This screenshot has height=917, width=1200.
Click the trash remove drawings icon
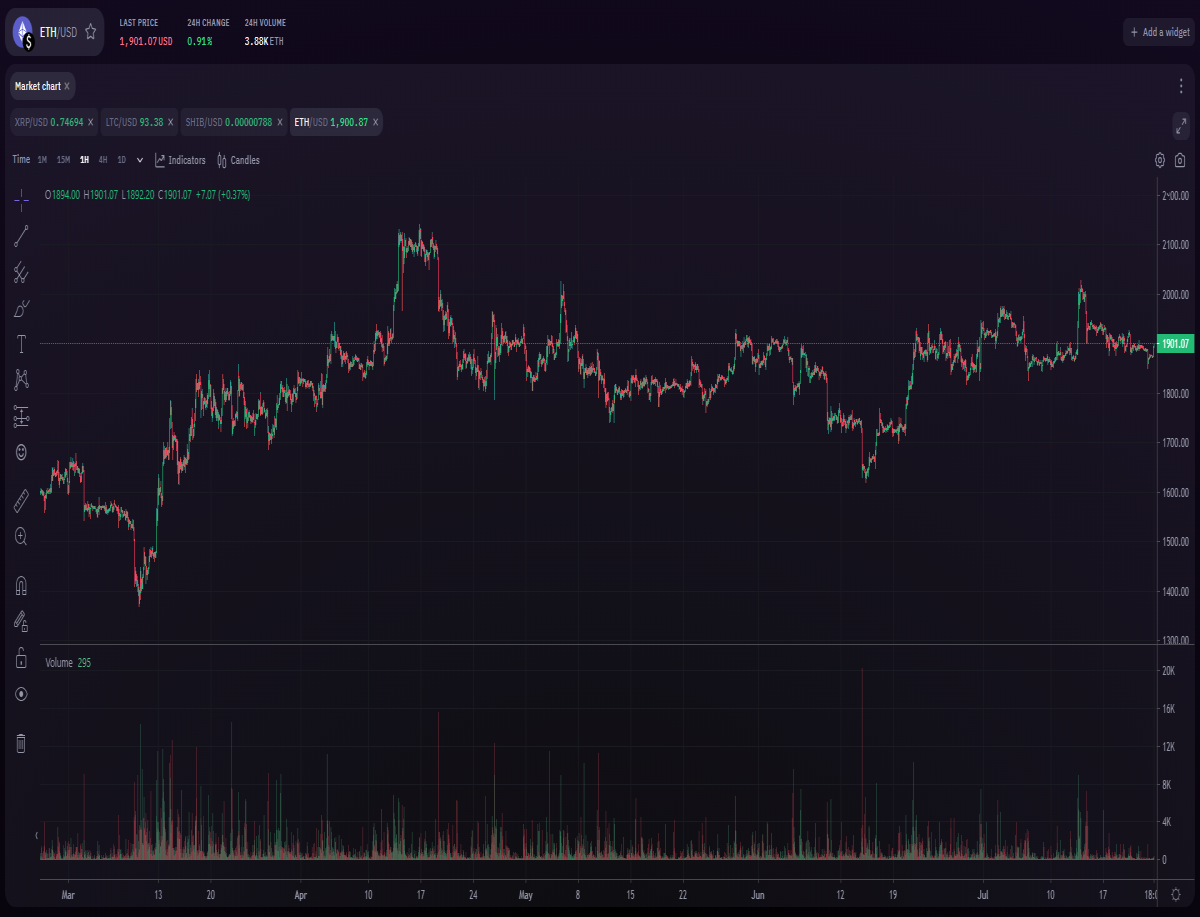click(x=21, y=743)
